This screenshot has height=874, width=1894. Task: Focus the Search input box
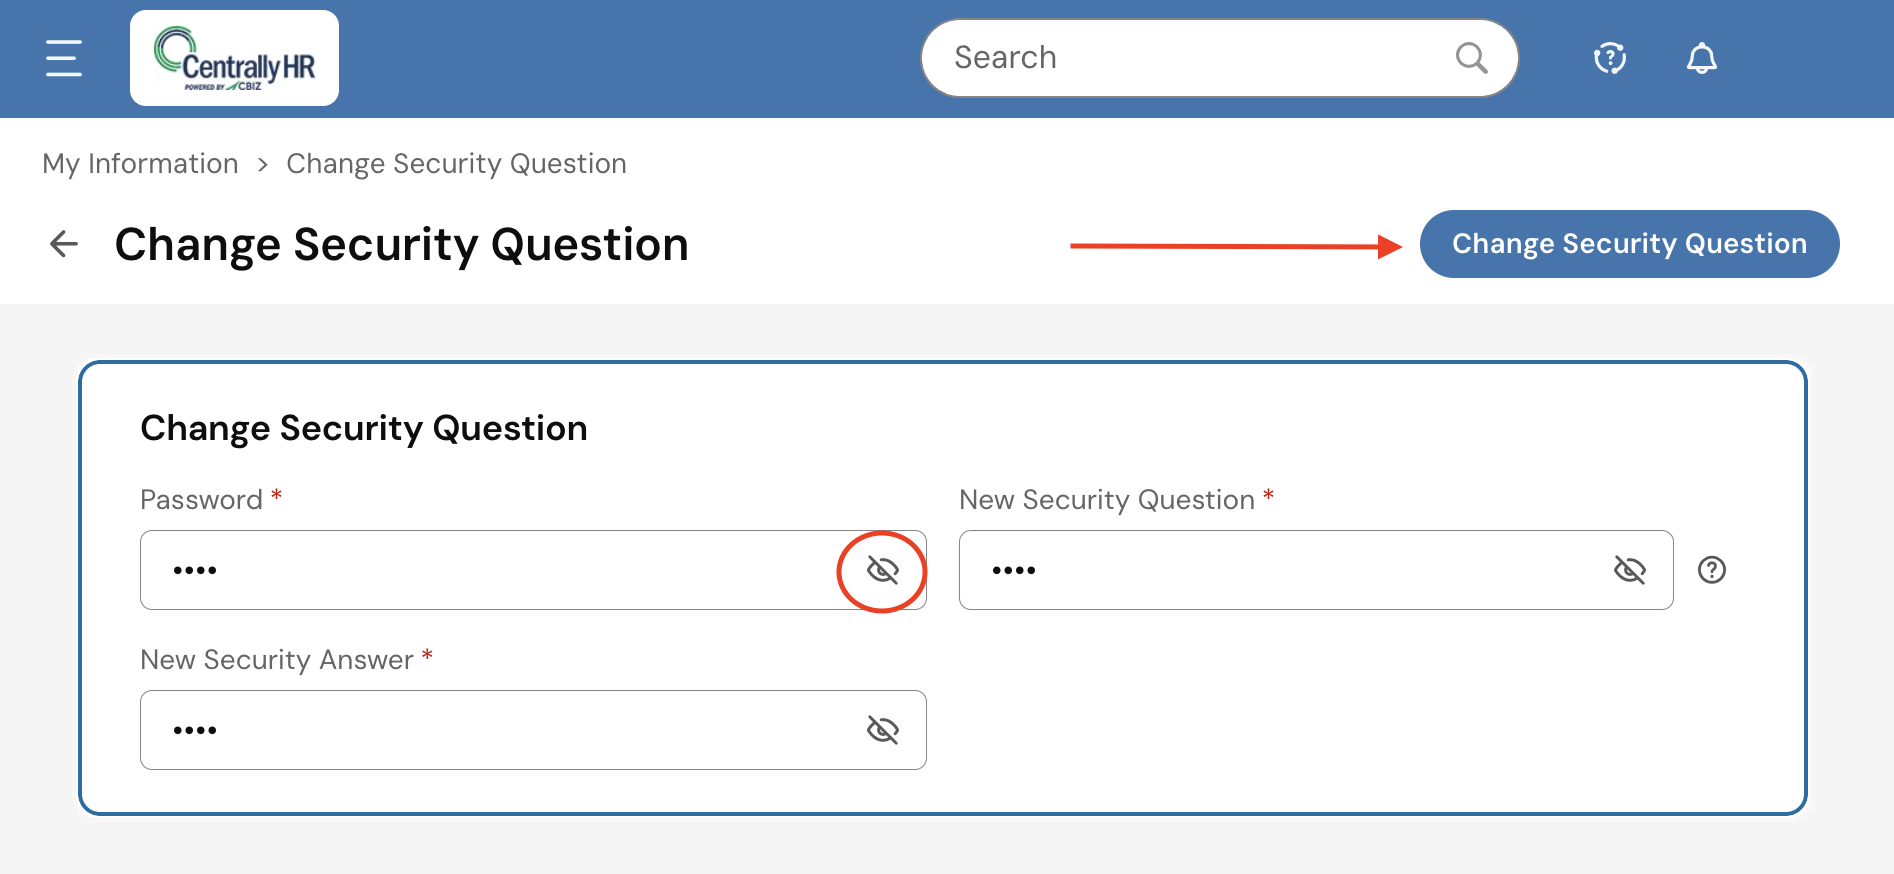tap(1190, 58)
